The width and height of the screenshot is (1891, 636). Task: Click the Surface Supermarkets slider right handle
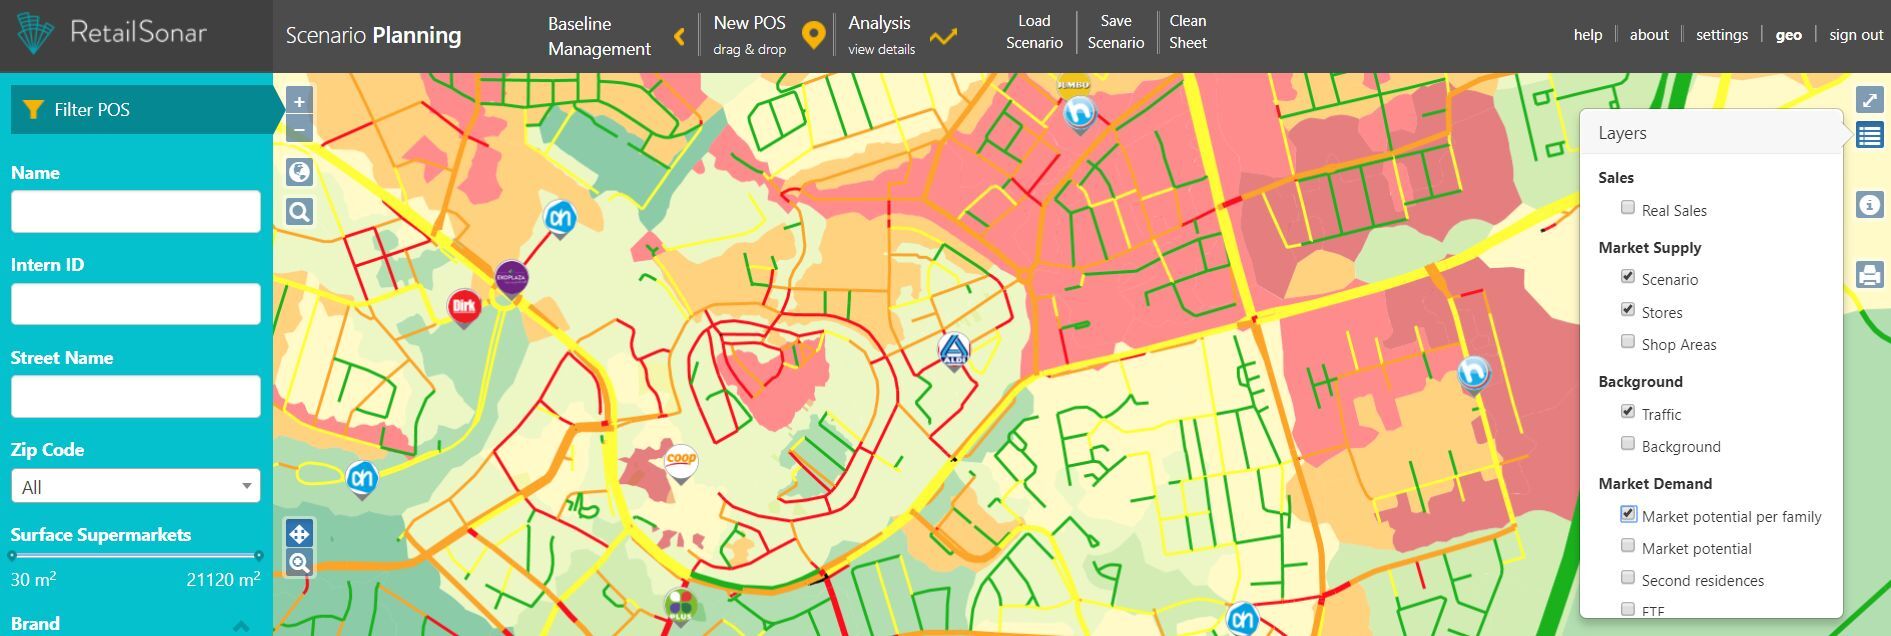click(x=259, y=555)
